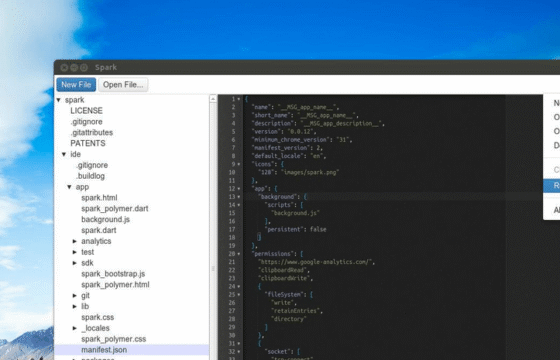Screen dimensions: 560x360
Task: Click the Spark window title text
Action: click(106, 68)
